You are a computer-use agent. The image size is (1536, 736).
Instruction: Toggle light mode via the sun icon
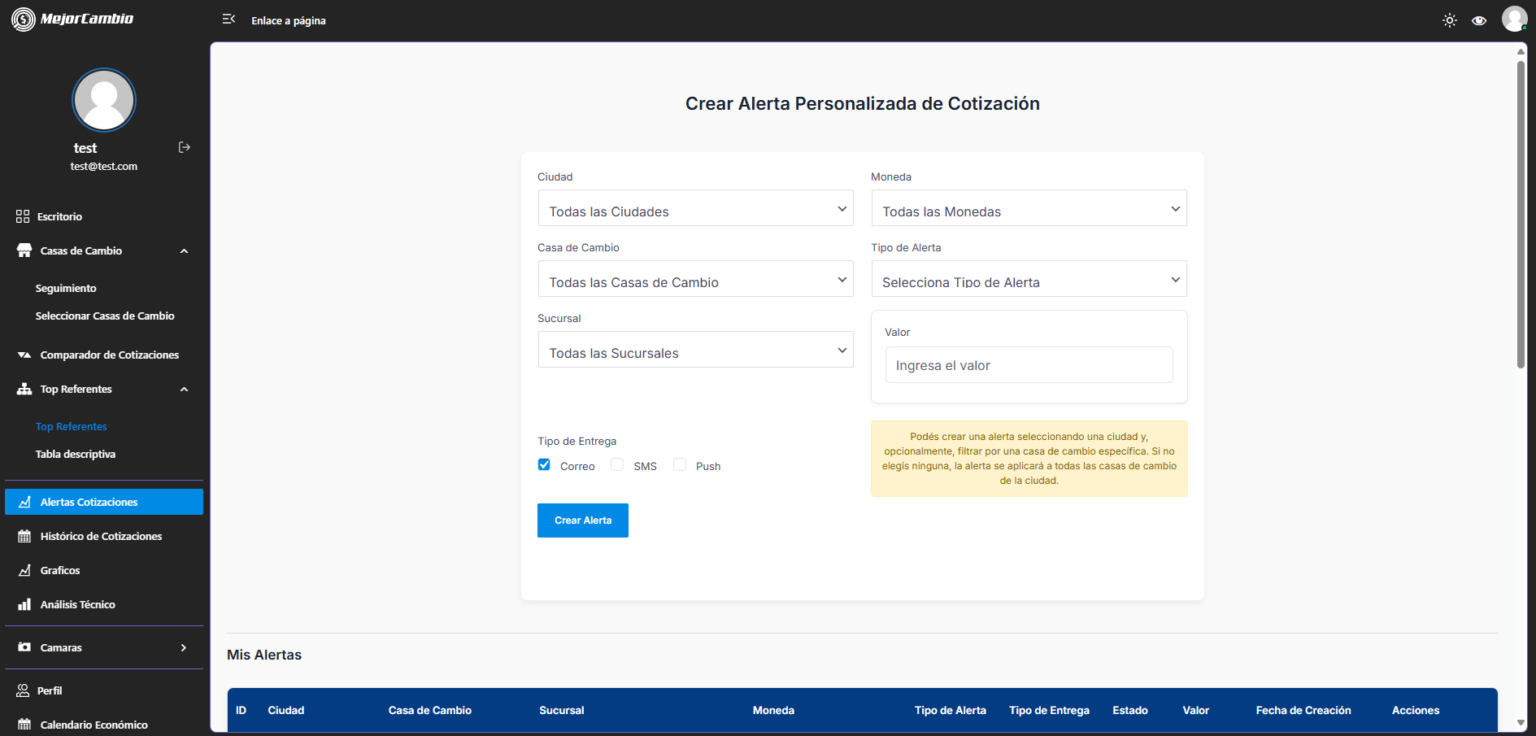1449,20
